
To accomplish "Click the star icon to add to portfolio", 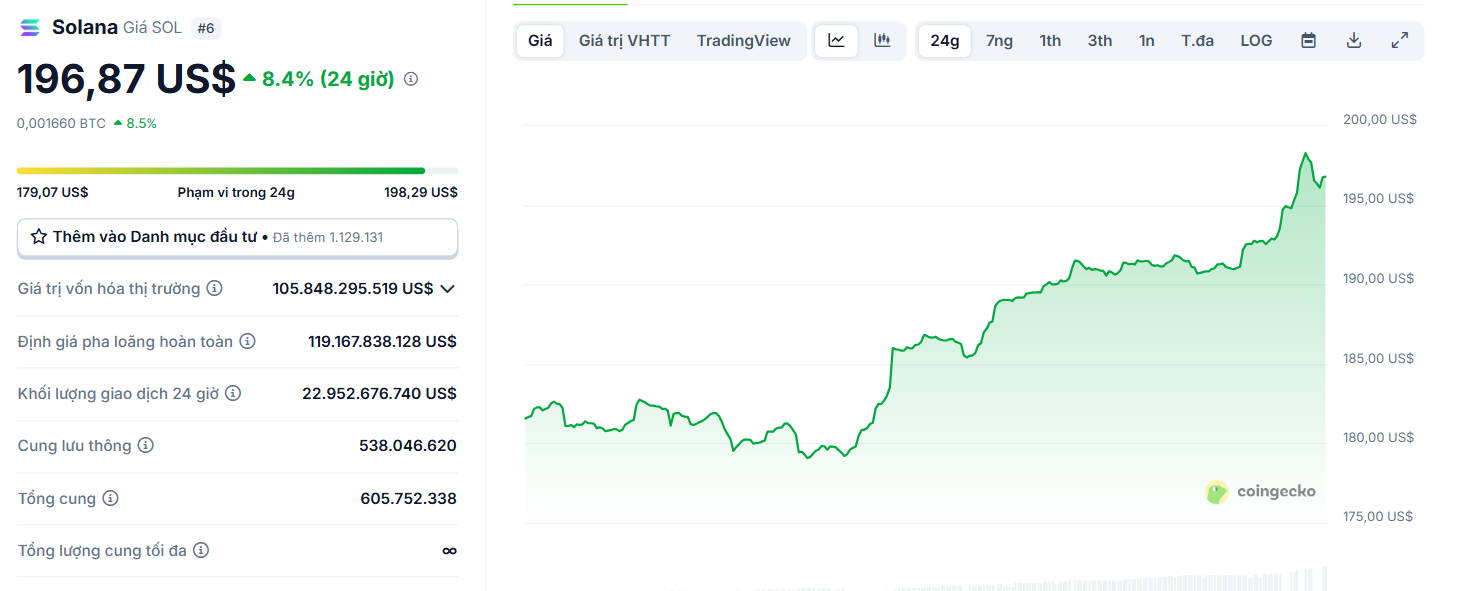I will [39, 237].
